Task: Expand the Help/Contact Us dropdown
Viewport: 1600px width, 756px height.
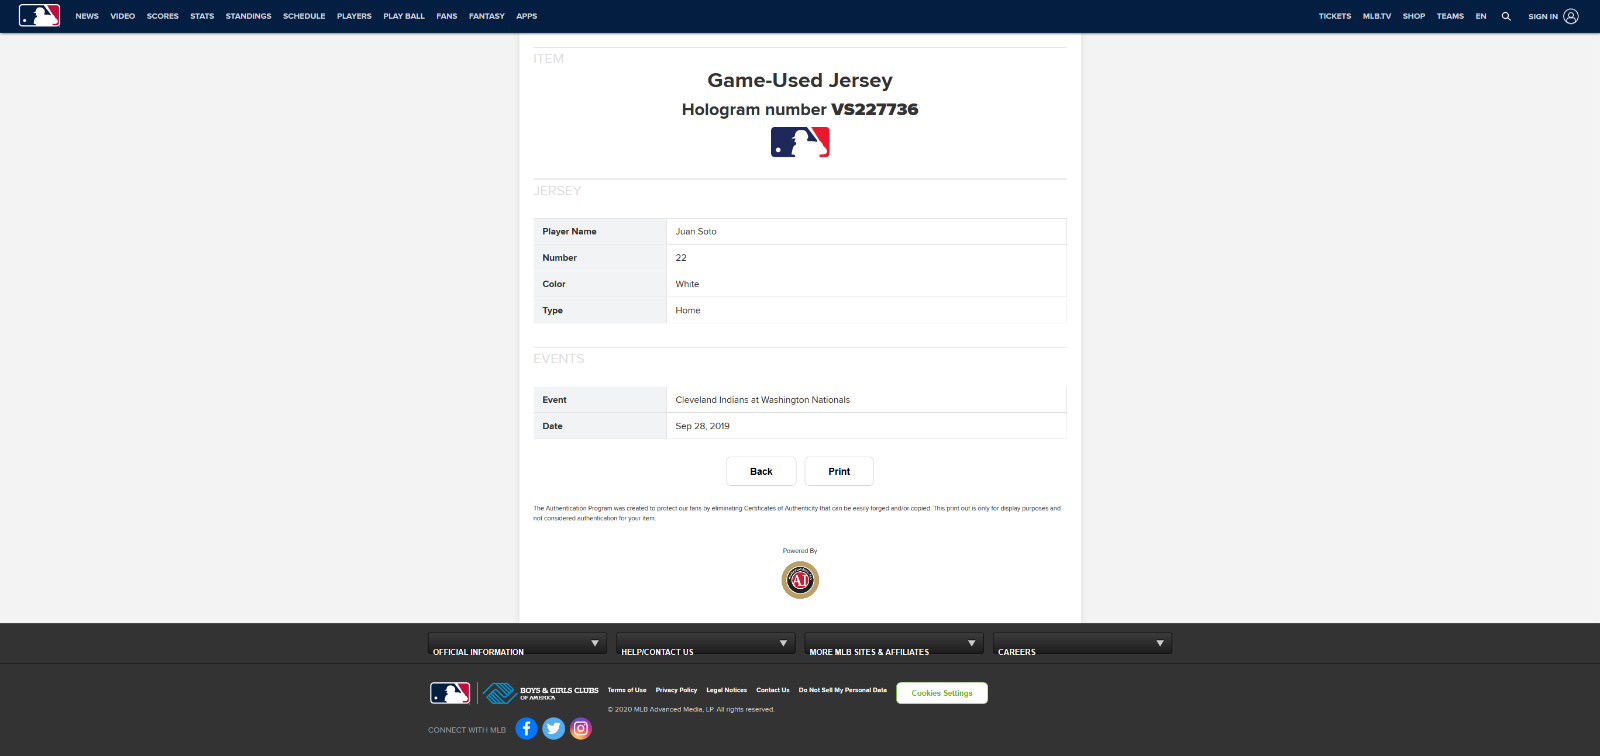Action: (x=705, y=644)
